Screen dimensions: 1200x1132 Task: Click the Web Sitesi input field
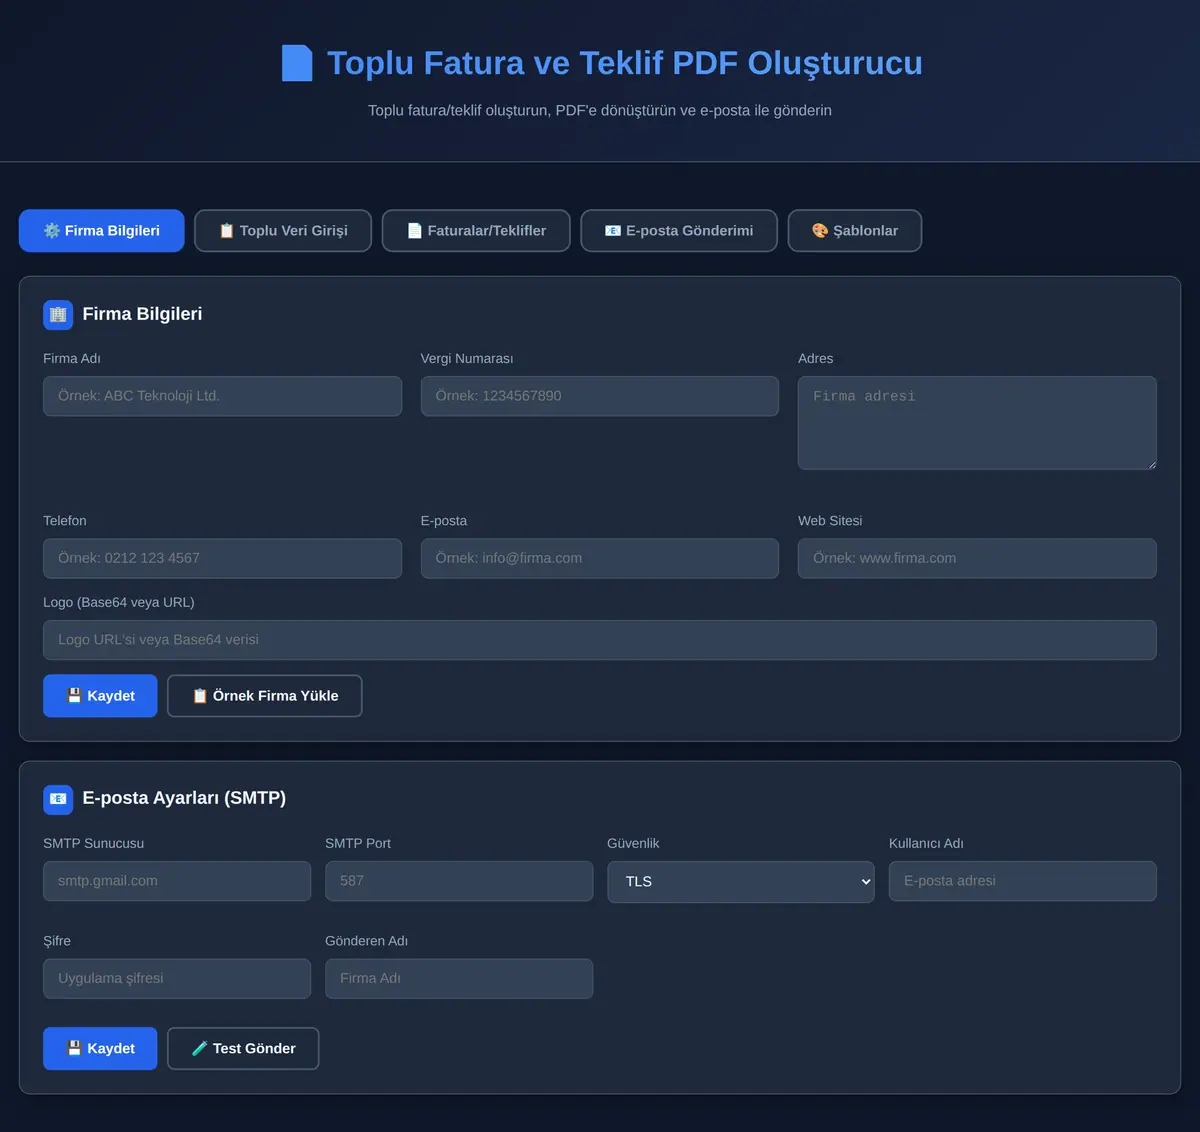[977, 558]
